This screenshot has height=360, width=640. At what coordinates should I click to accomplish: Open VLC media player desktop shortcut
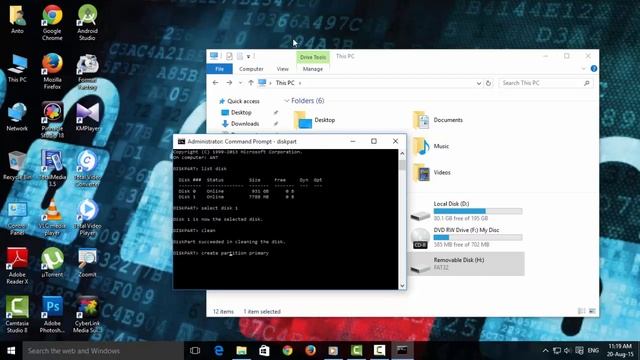tap(52, 218)
